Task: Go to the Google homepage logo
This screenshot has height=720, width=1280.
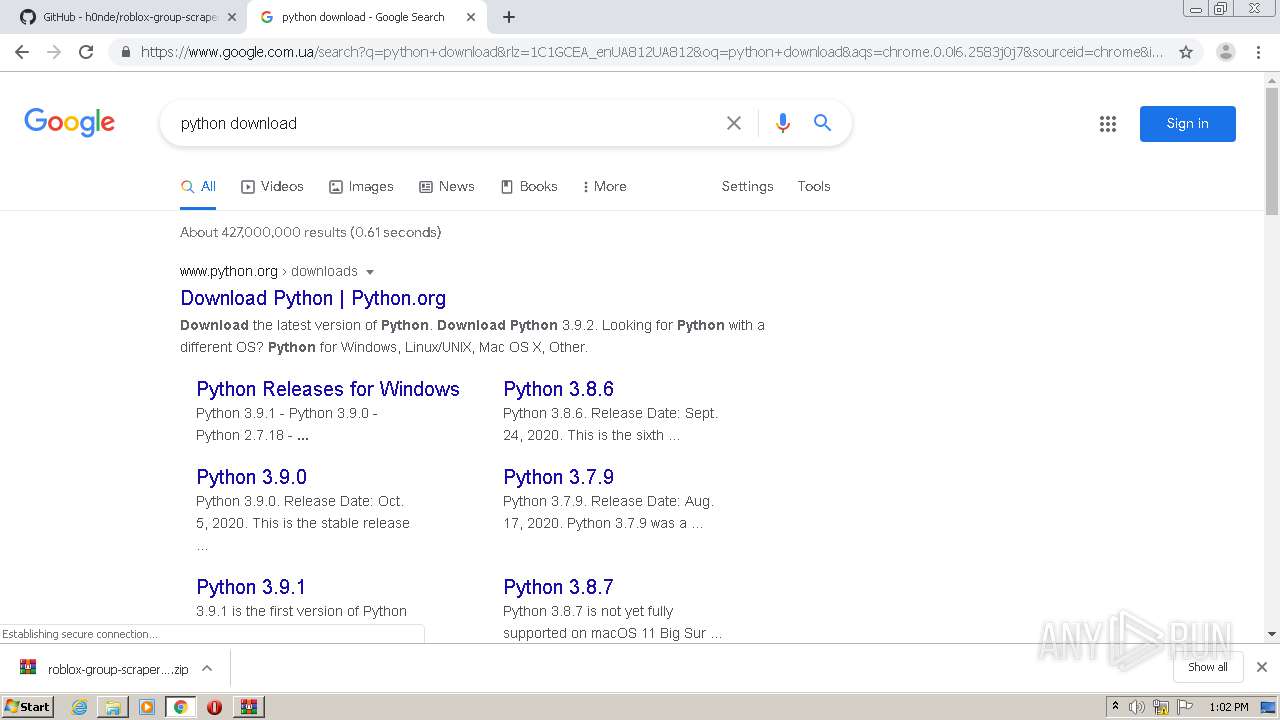Action: click(70, 123)
